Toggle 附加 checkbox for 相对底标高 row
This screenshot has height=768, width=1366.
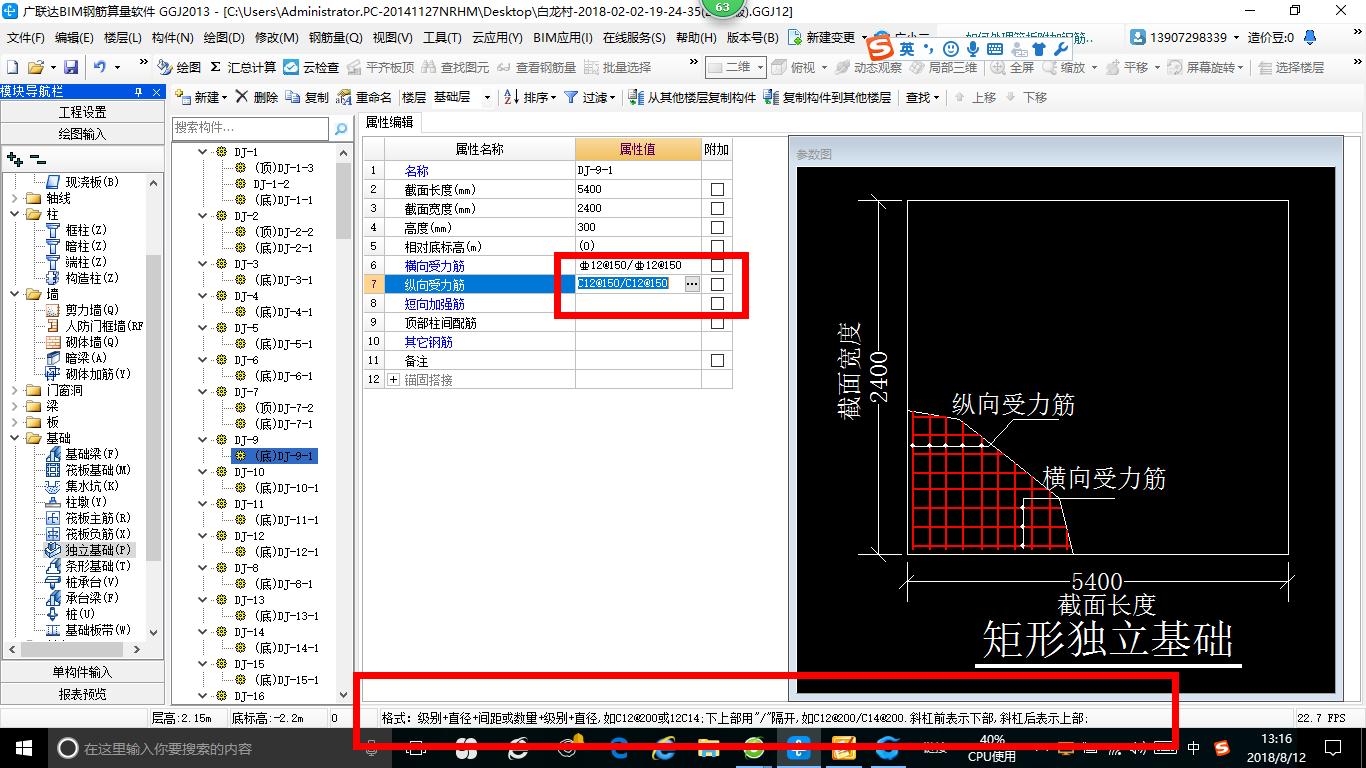pos(717,246)
